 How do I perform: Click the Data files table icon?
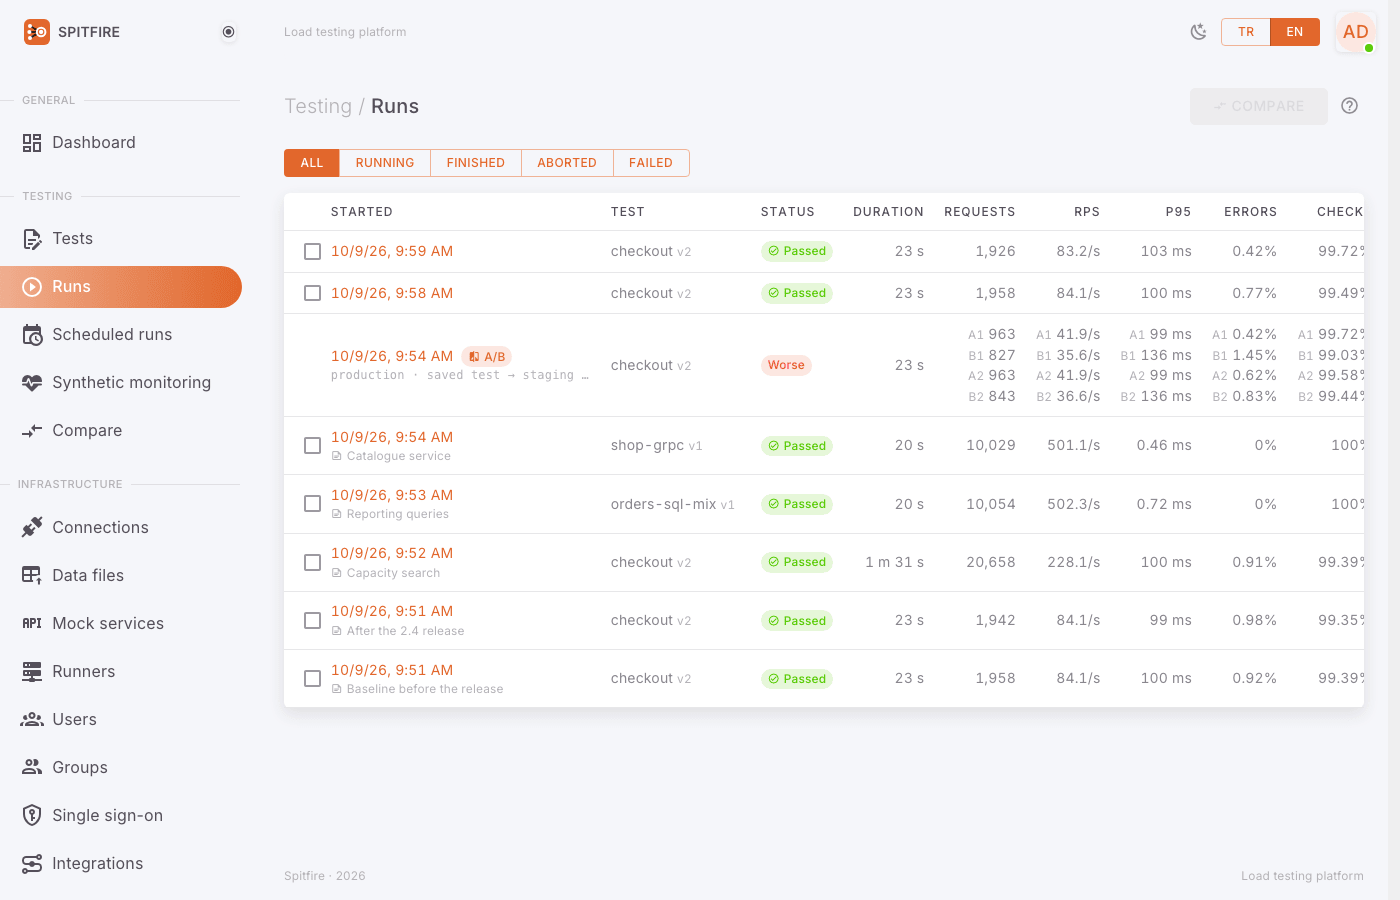click(x=32, y=575)
